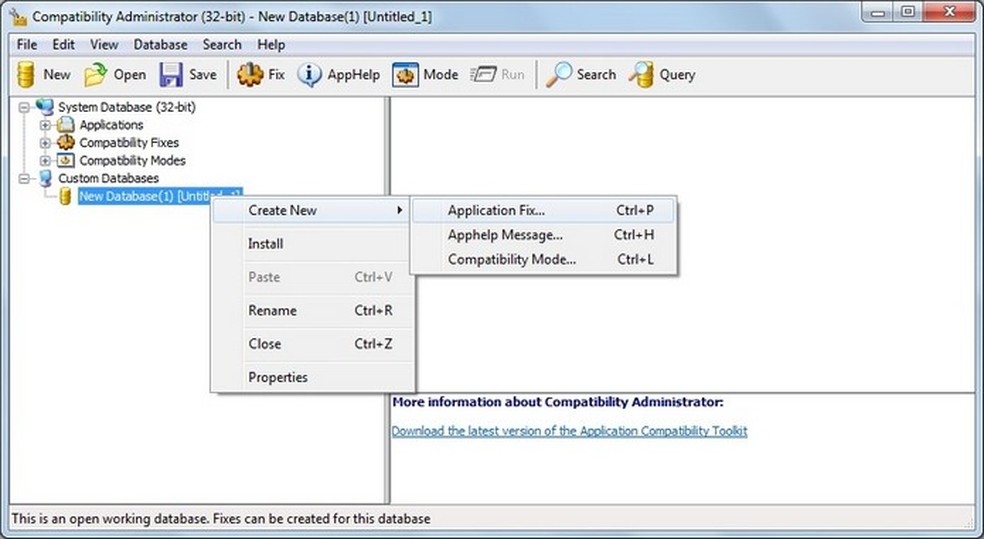Launch the Search magnifier icon

[x=559, y=75]
